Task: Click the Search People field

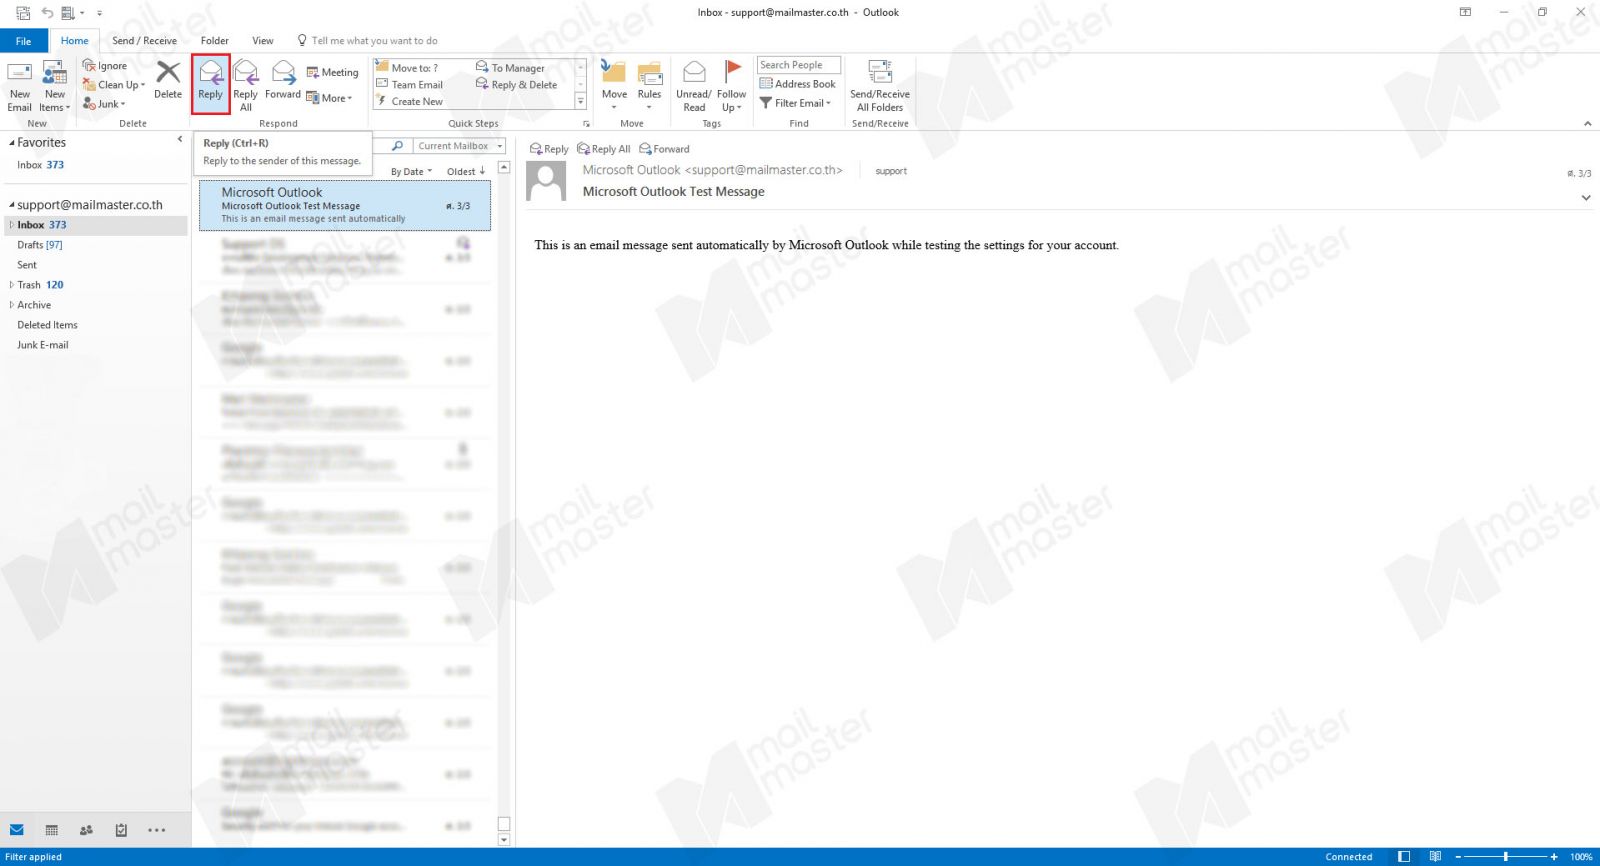Action: point(798,65)
